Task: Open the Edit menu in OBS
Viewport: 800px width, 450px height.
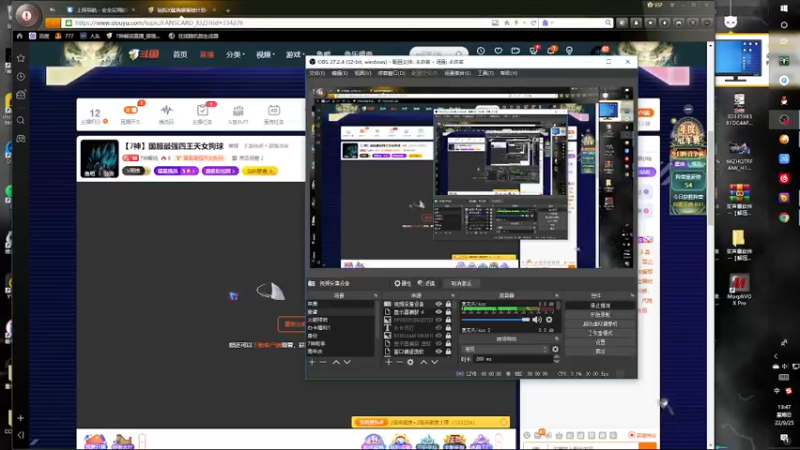Action: [339, 73]
